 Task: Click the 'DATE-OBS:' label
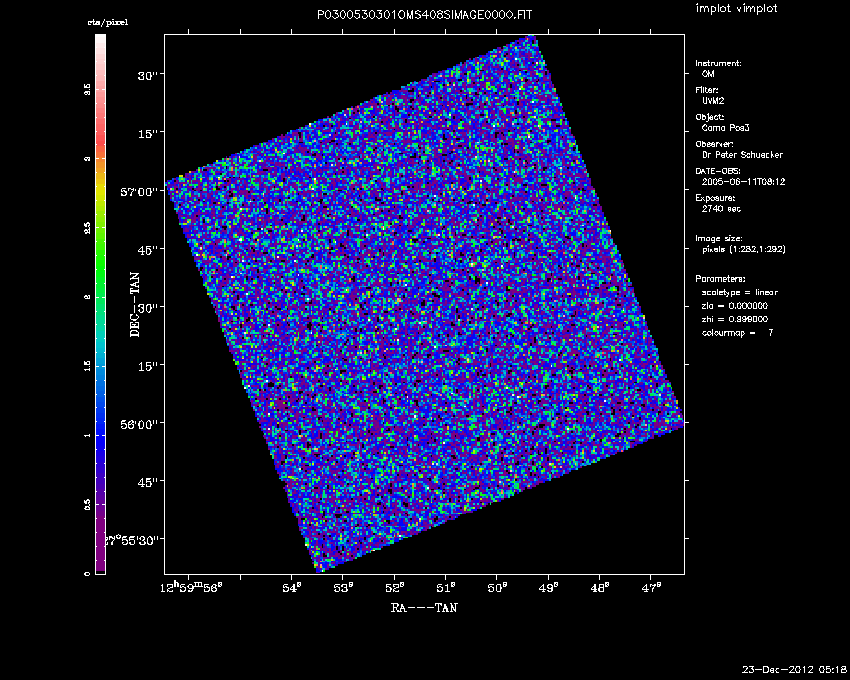click(x=718, y=171)
